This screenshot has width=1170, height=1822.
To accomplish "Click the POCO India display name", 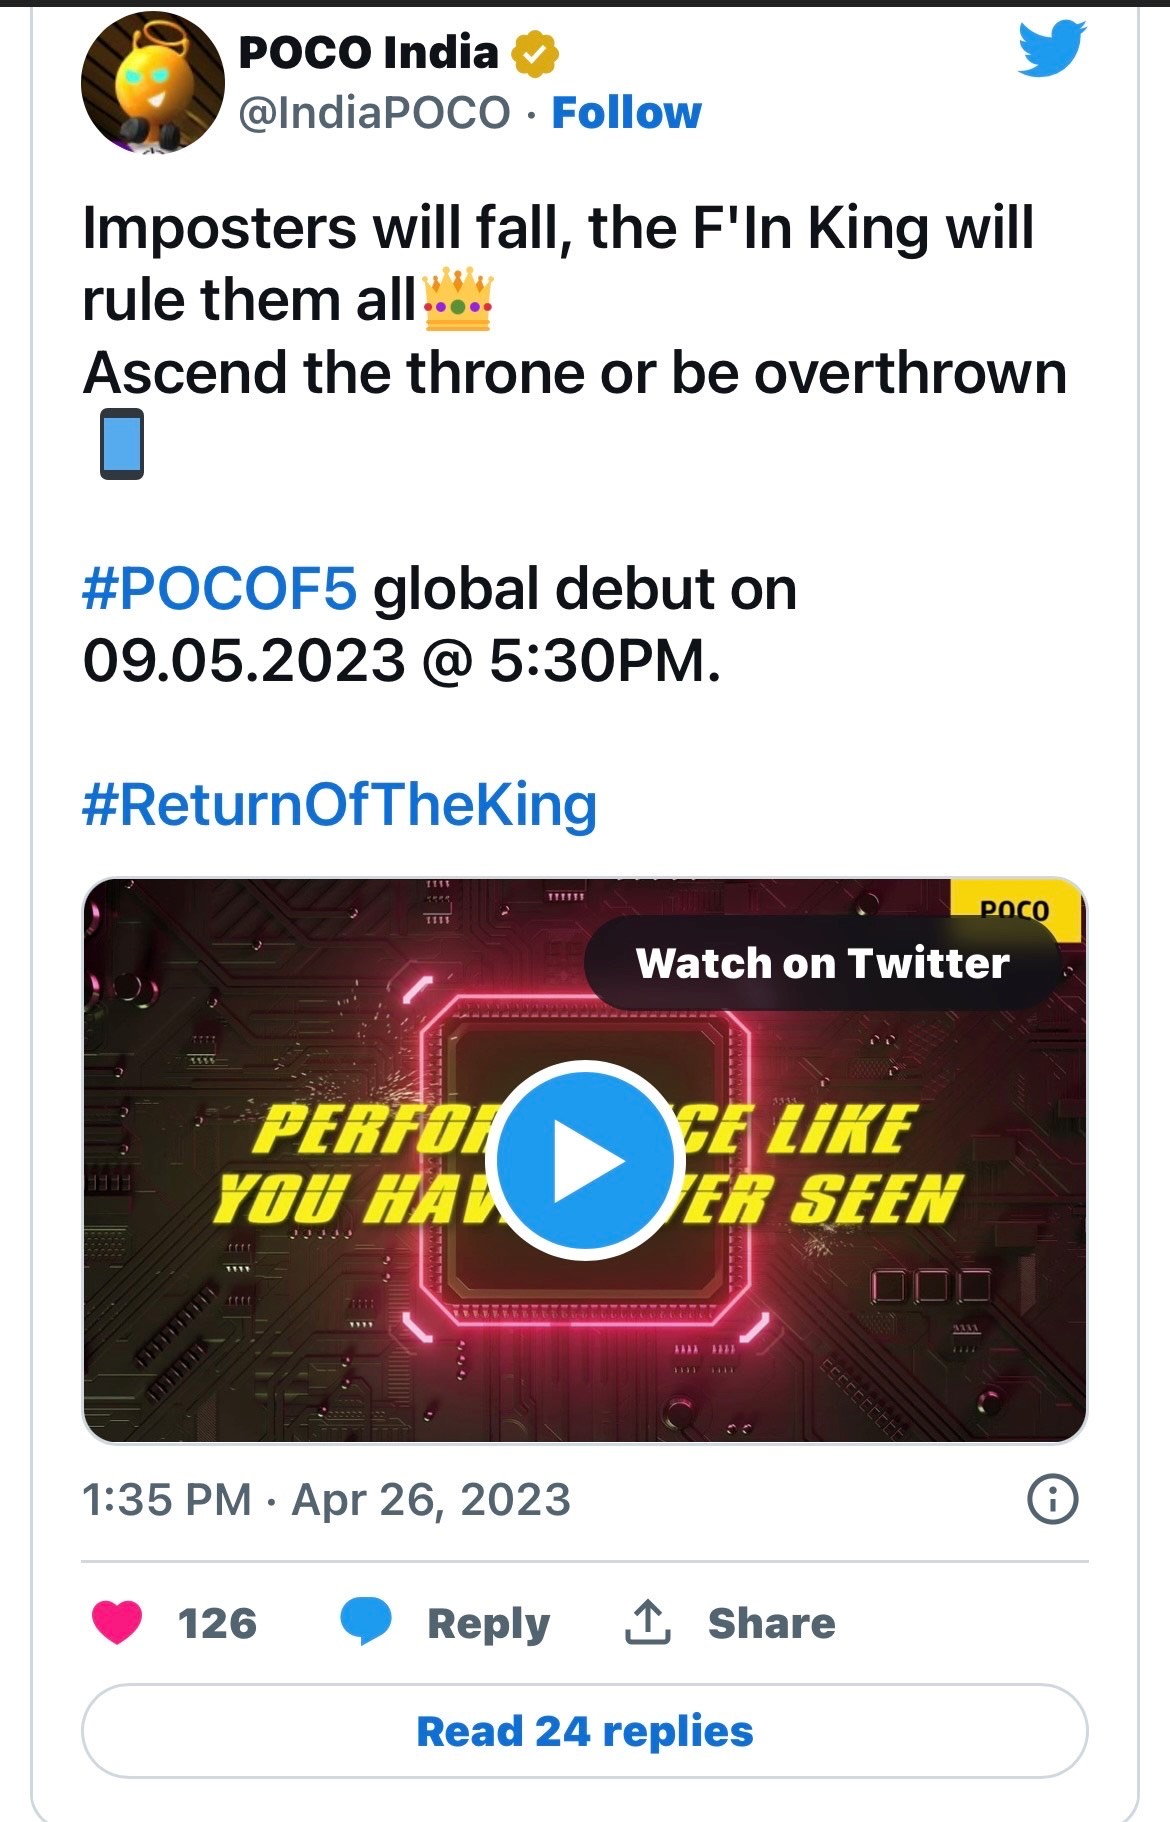I will [368, 53].
